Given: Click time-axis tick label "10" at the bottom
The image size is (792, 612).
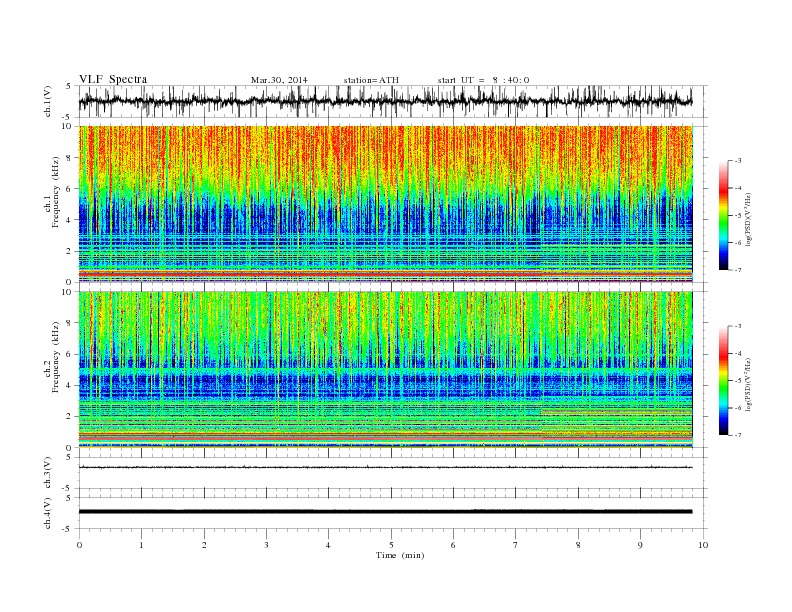Looking at the screenshot, I should click(703, 545).
